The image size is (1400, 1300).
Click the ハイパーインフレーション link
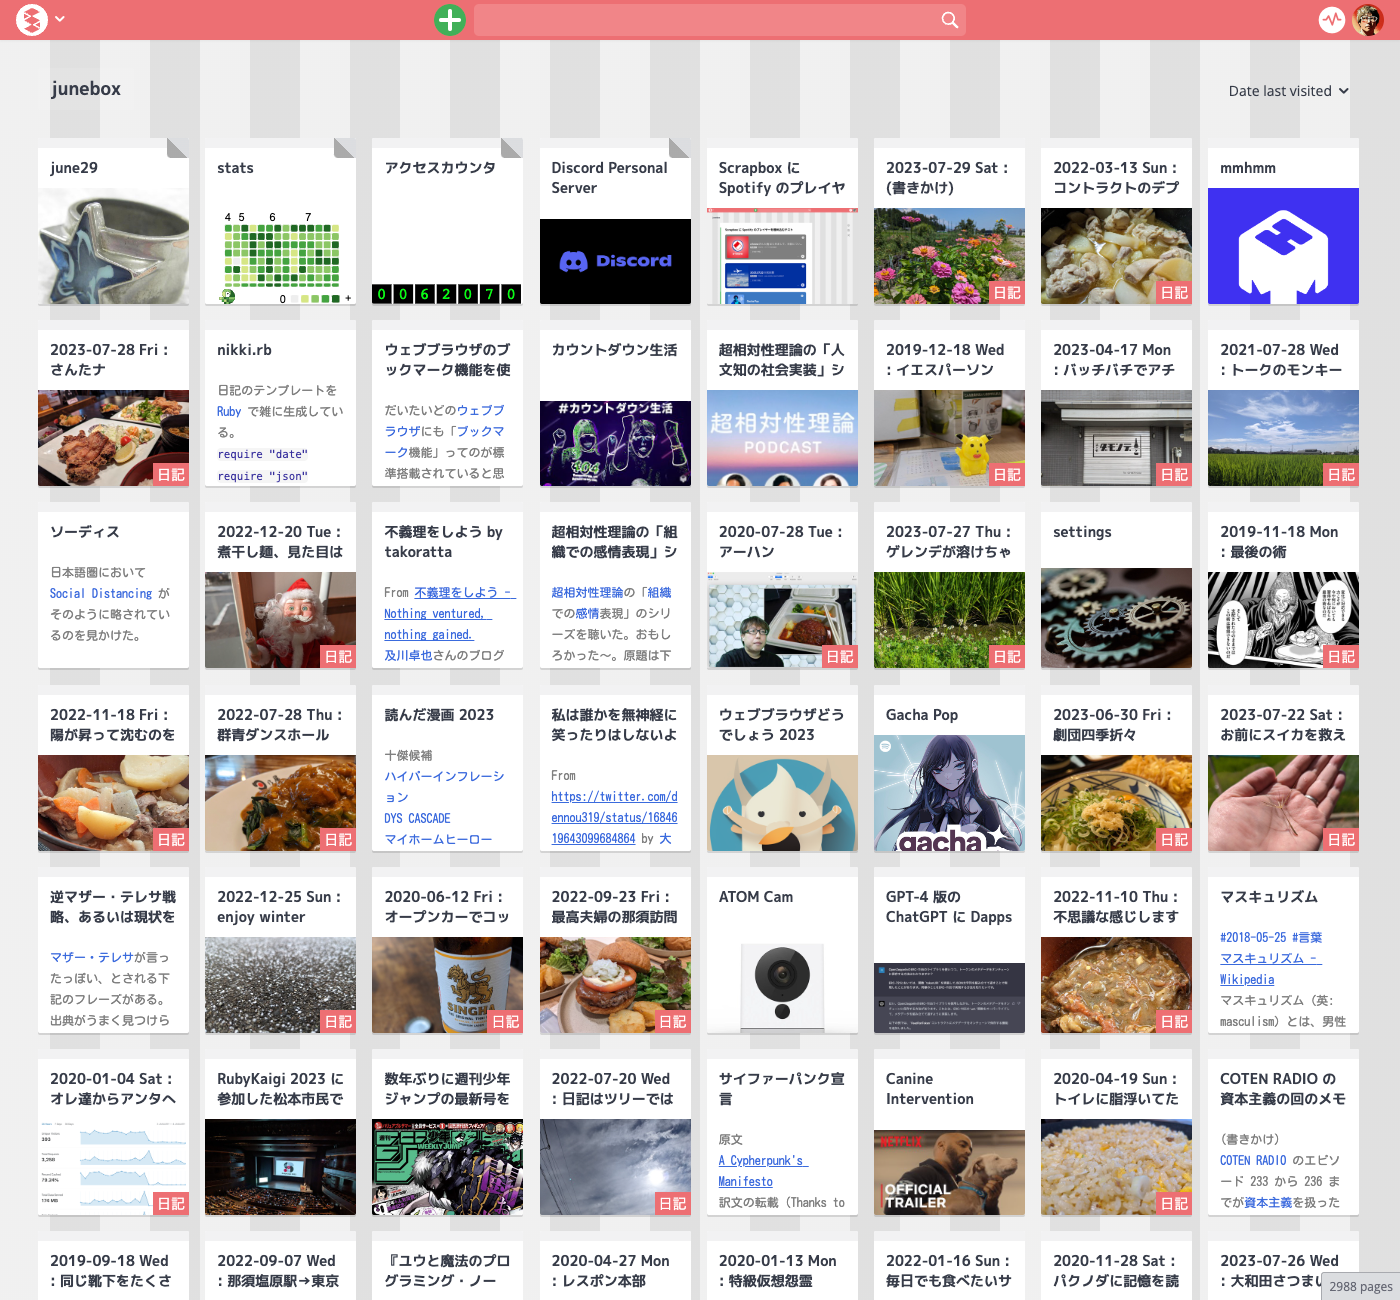pos(444,786)
